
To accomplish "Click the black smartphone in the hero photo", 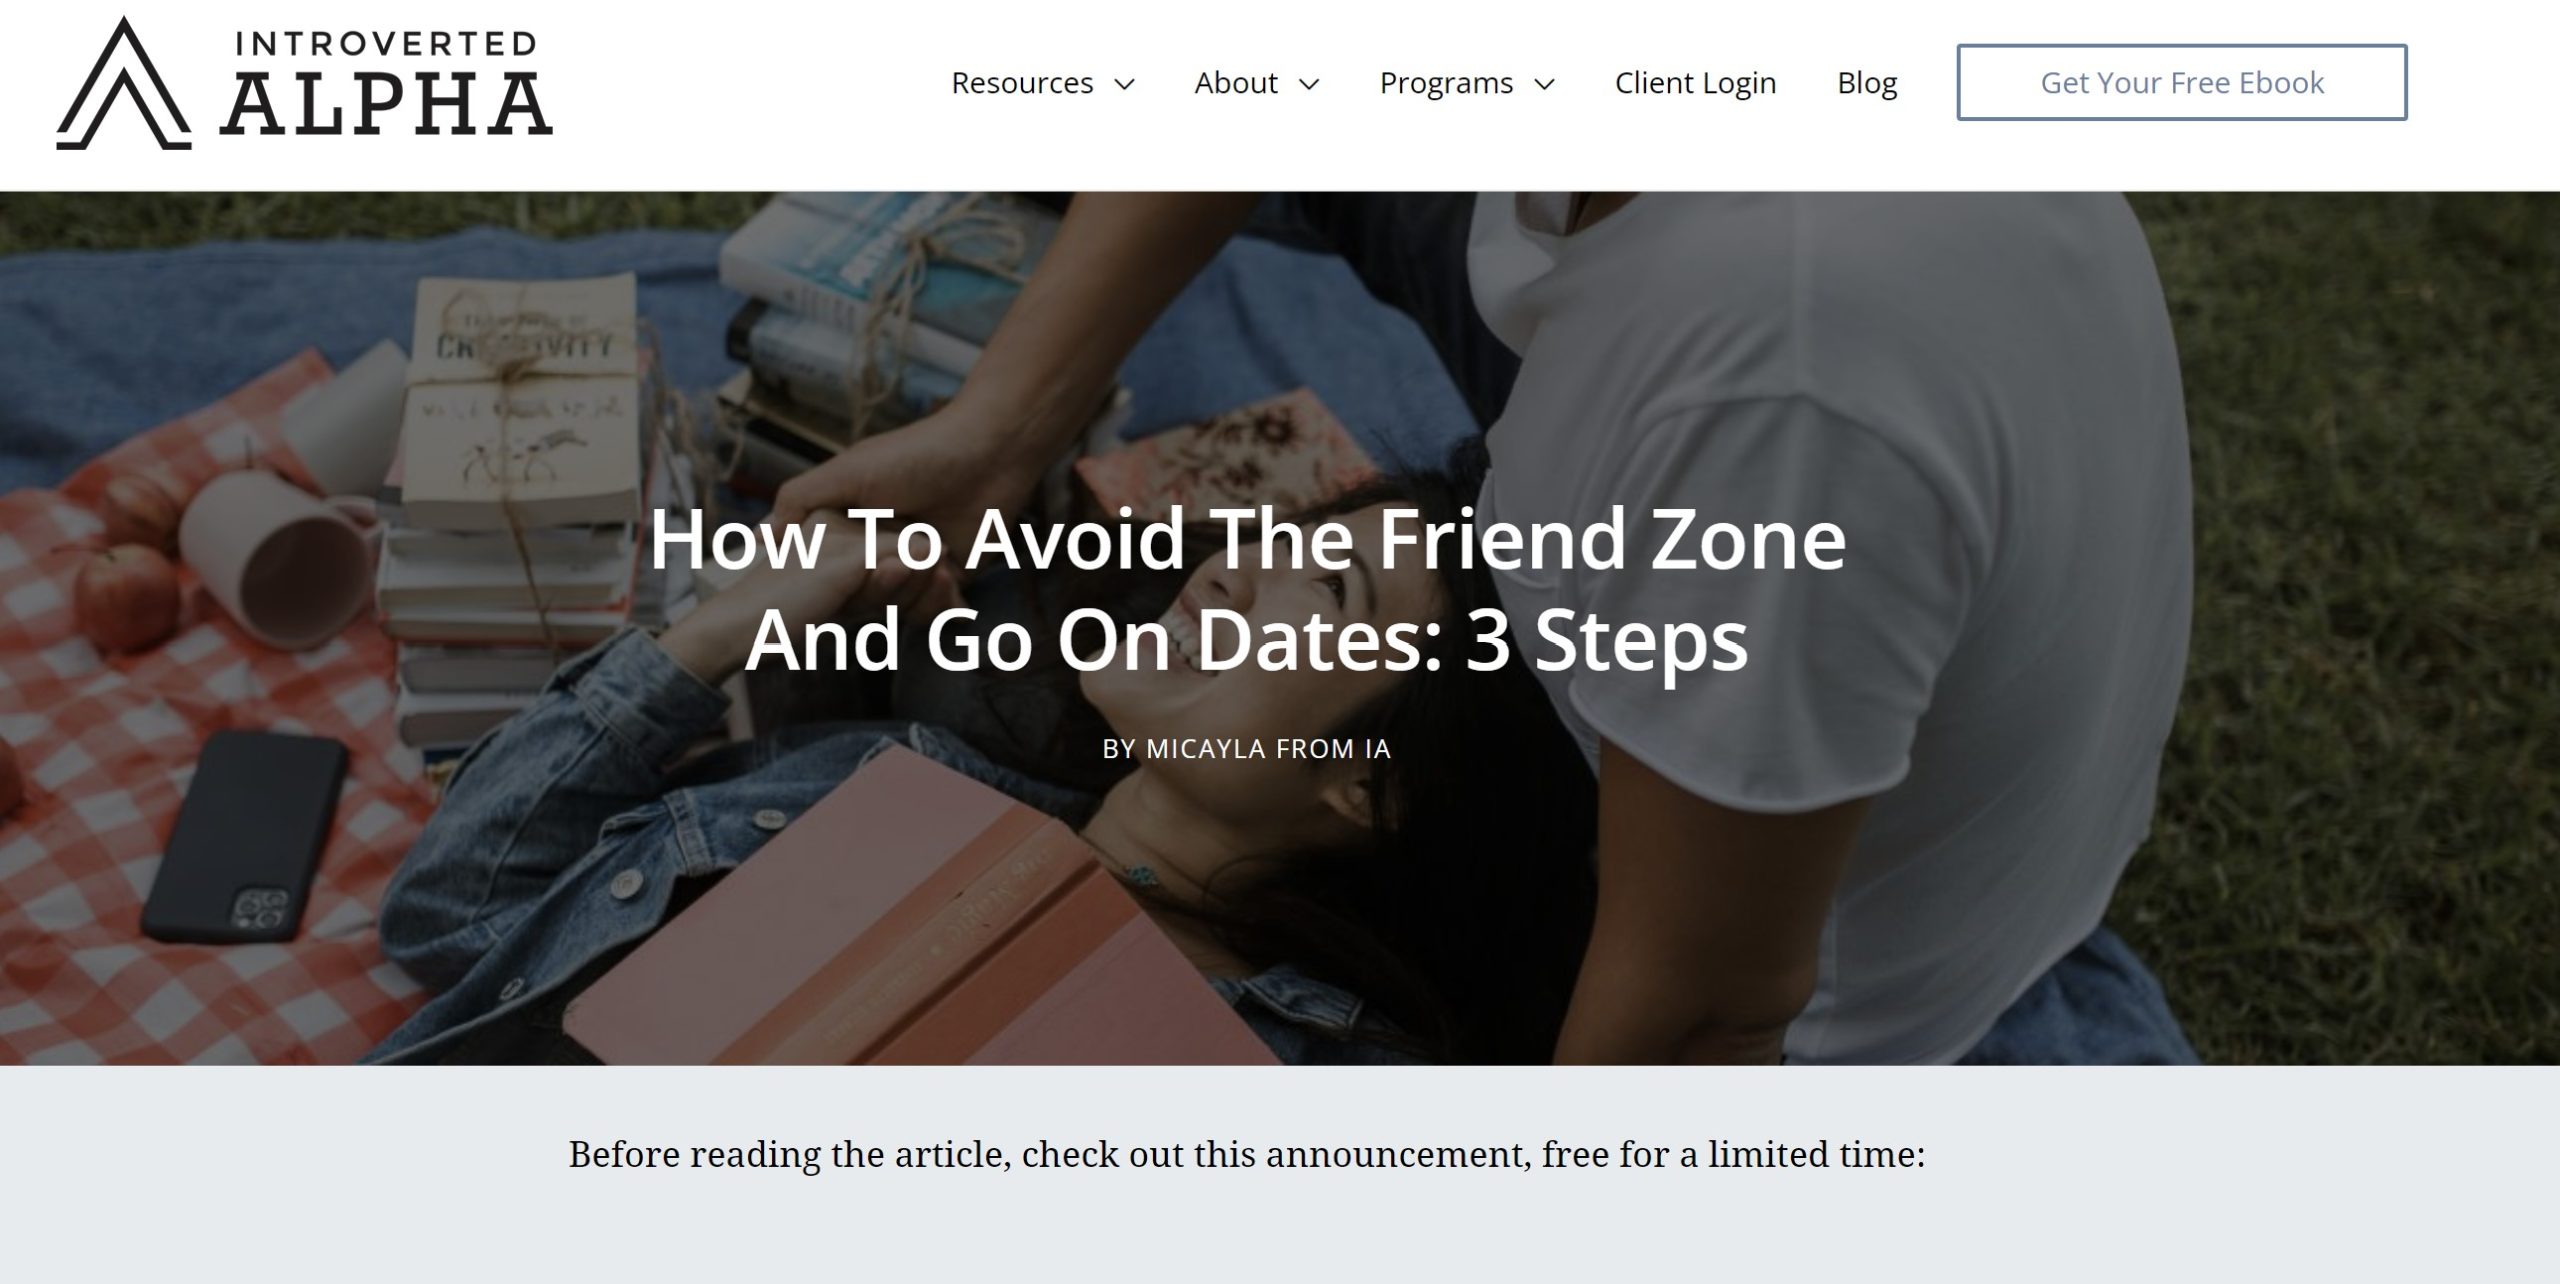I will (245, 836).
